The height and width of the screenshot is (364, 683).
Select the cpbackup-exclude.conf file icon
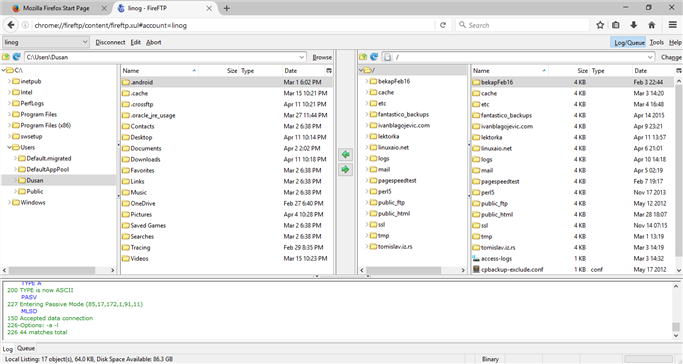coord(476,270)
